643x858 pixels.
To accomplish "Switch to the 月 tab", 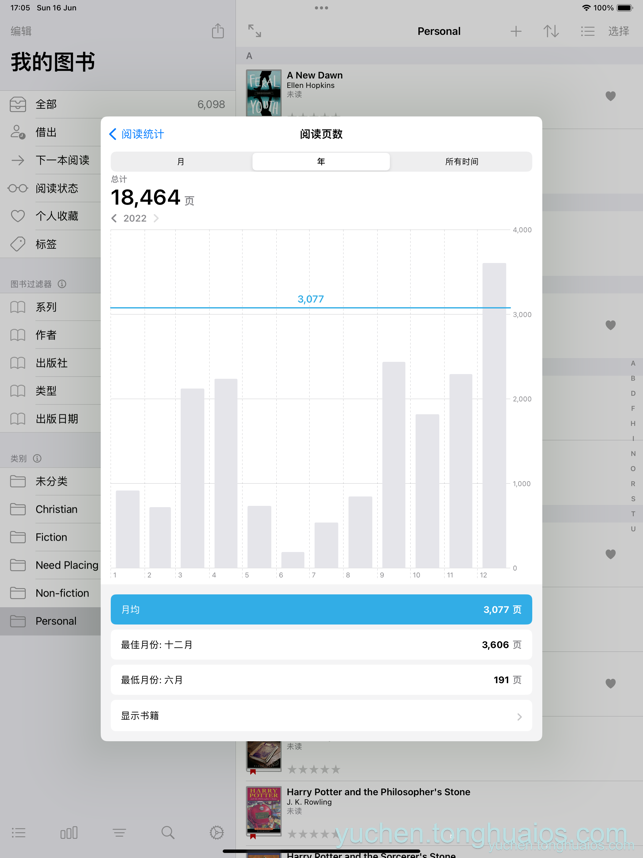I will [x=181, y=161].
